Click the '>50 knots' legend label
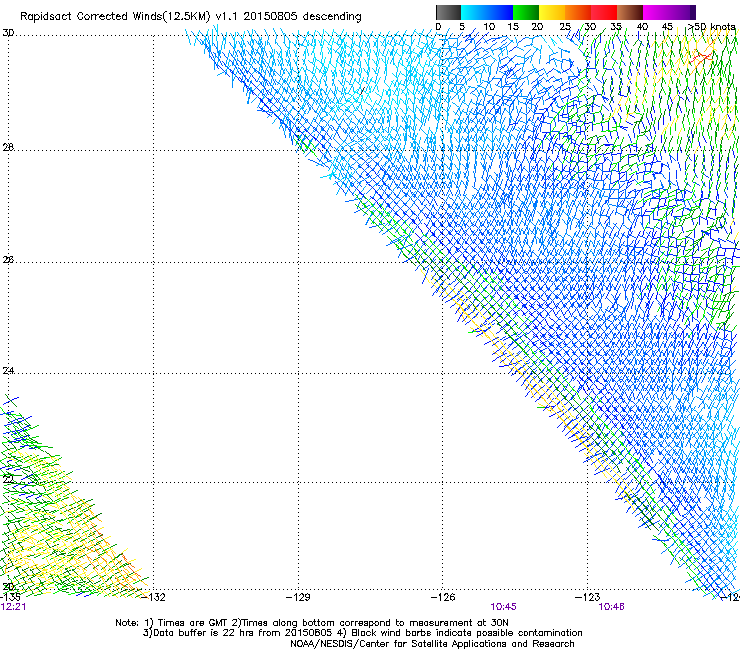The image size is (740, 650). 711,27
